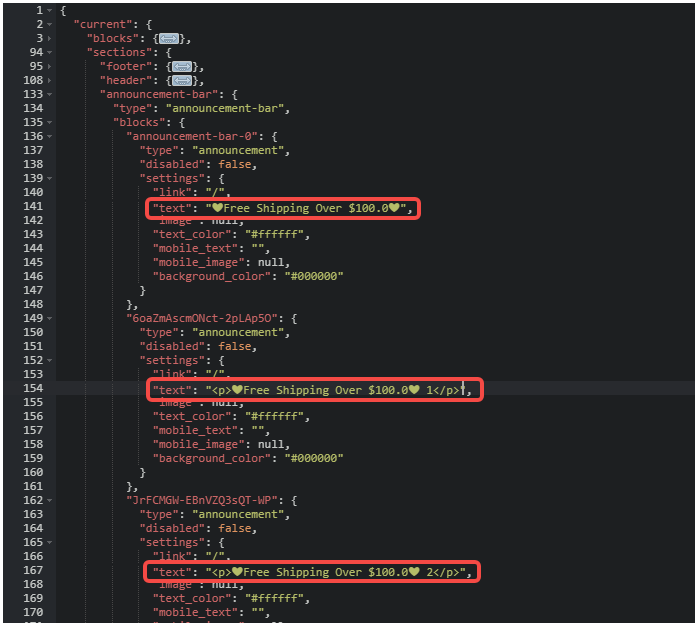The image size is (695, 633).
Task: Click "announcement" value on line 150
Action: point(238,332)
